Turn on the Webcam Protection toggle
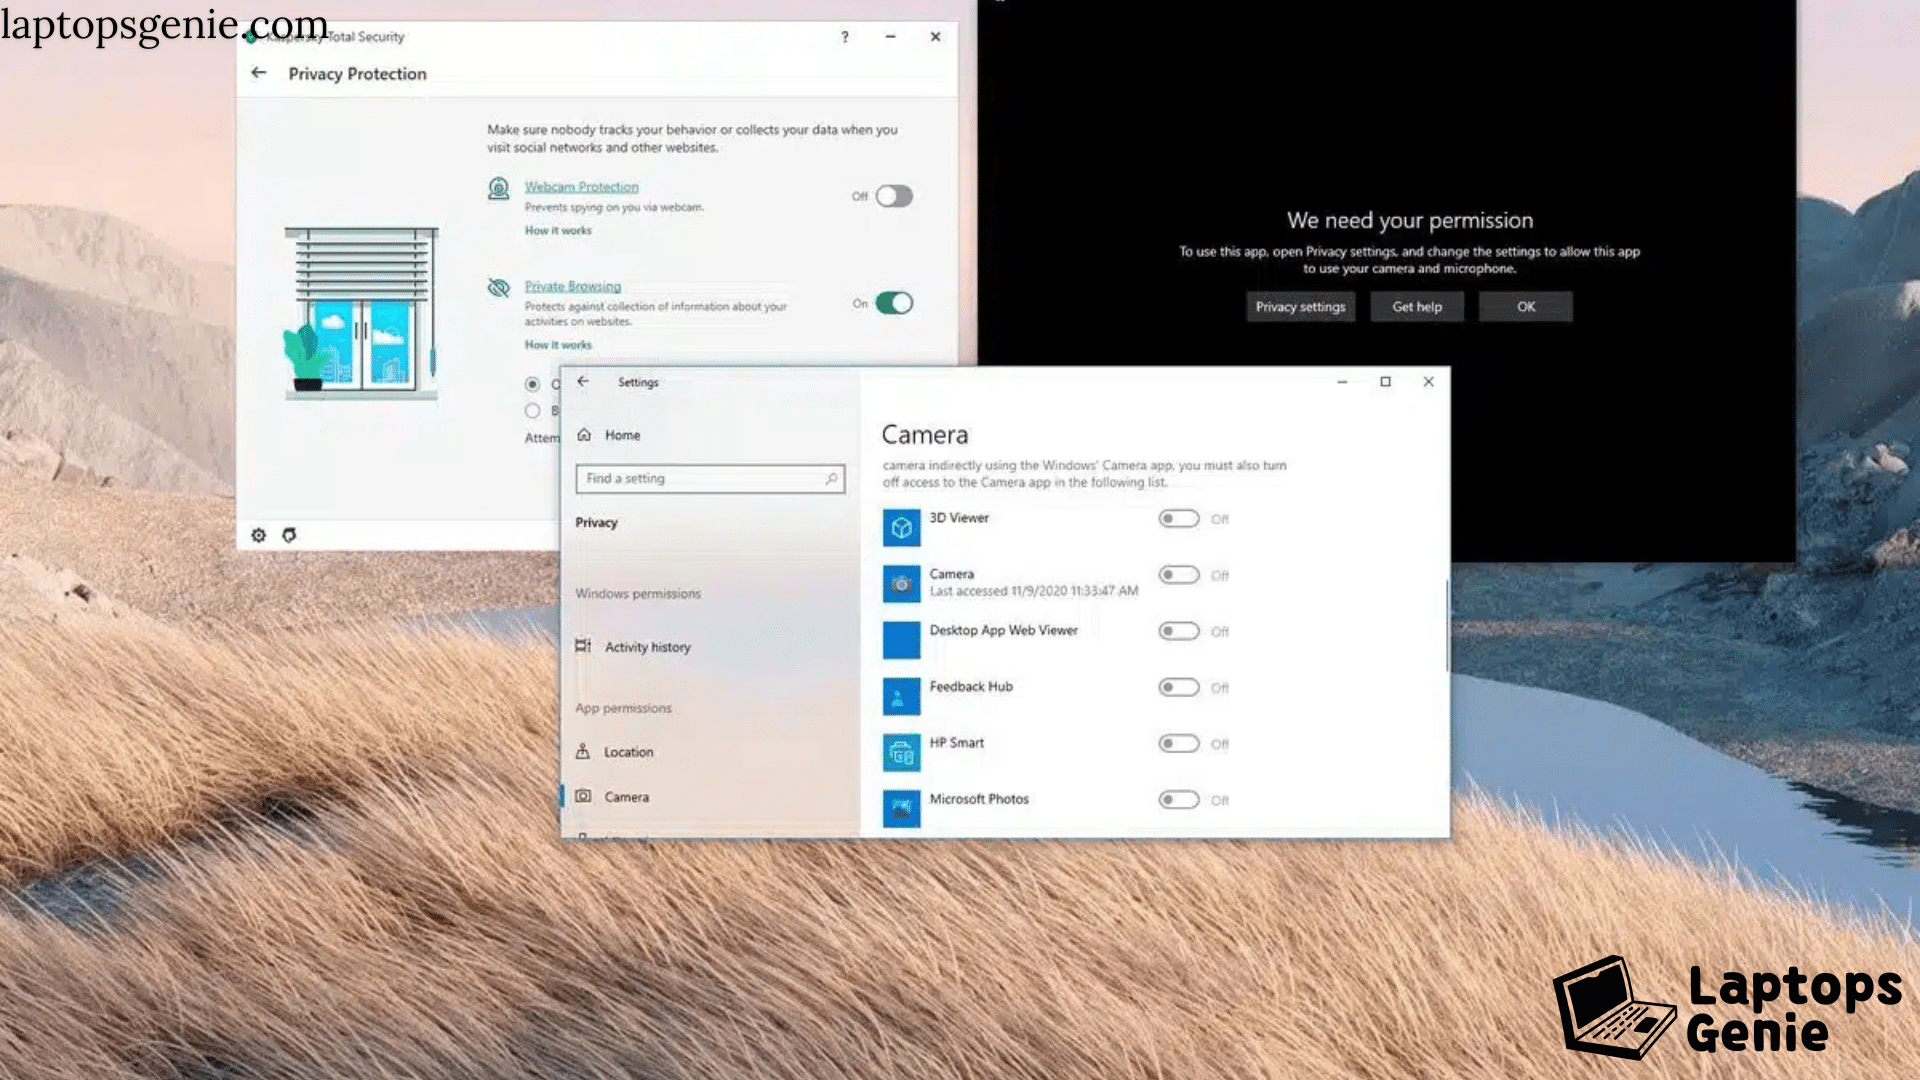 pyautogui.click(x=894, y=196)
